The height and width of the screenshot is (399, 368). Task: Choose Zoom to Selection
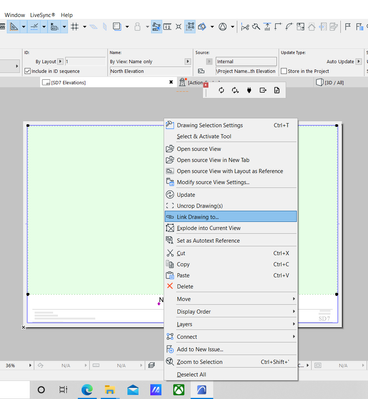231,362
